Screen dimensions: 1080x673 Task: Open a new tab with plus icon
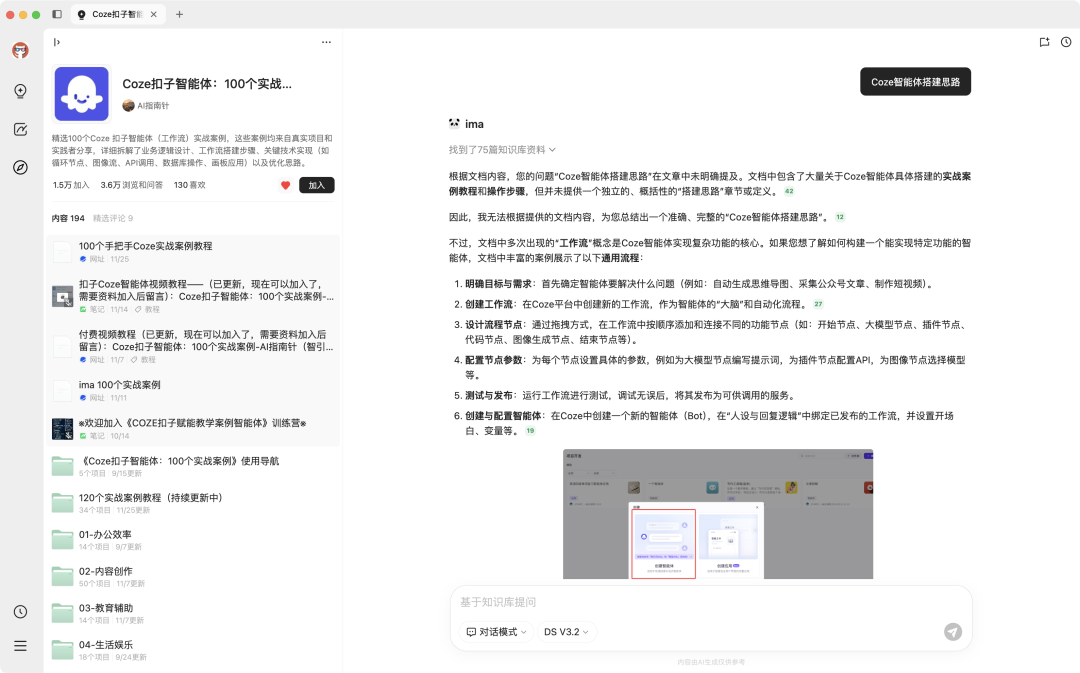179,14
